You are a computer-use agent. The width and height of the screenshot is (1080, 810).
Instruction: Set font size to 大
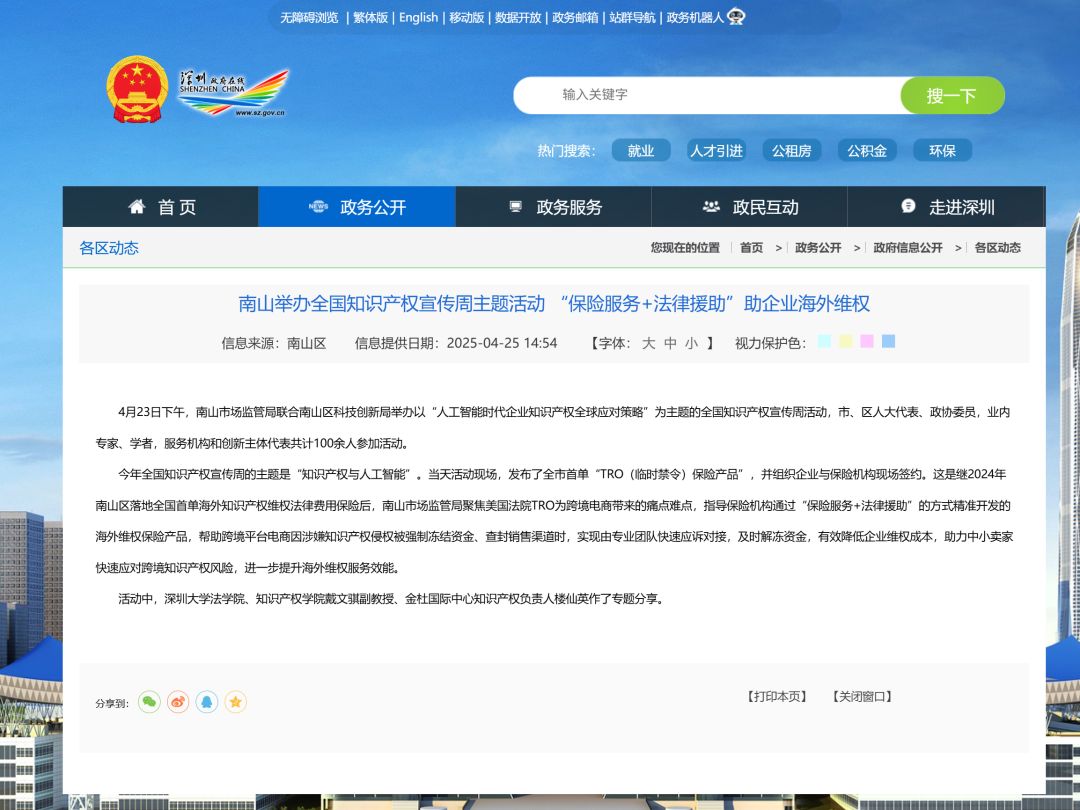tap(648, 343)
